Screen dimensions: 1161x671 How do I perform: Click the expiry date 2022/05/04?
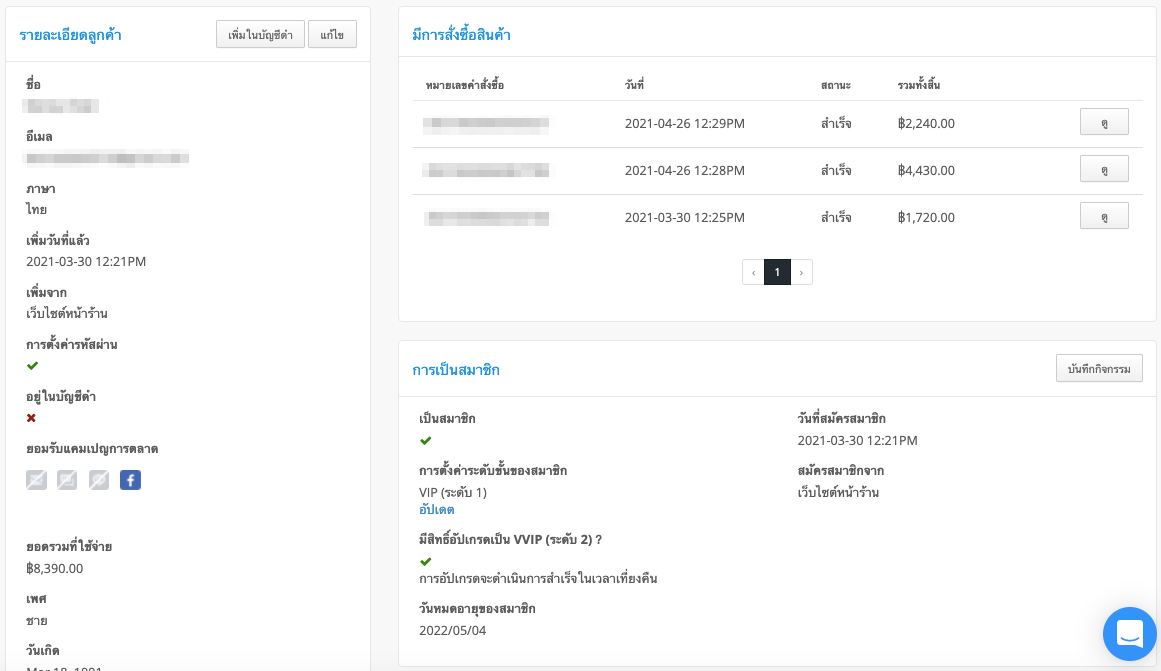click(x=452, y=631)
